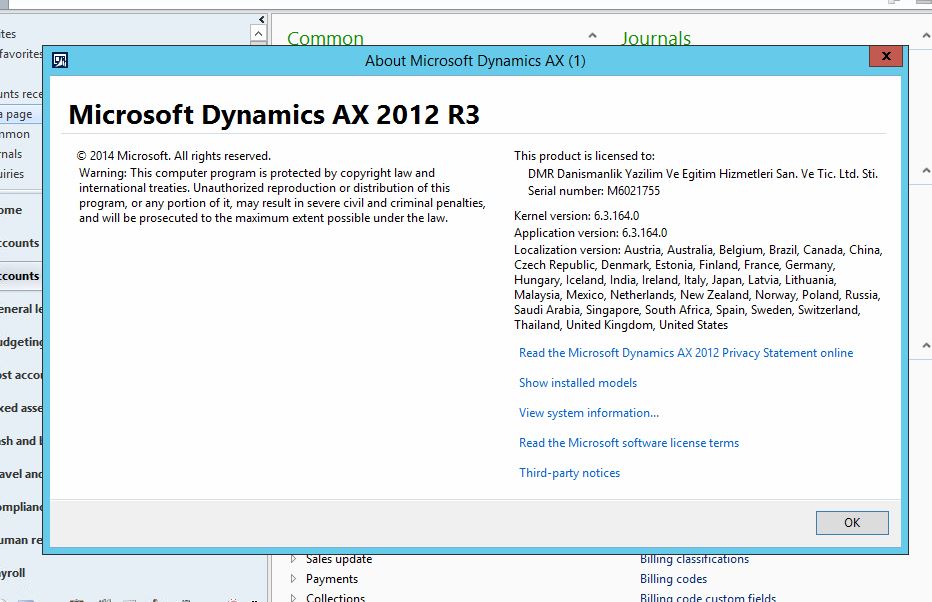Collapse the Journals section chevron at right edge
932x602 pixels.
(926, 36)
